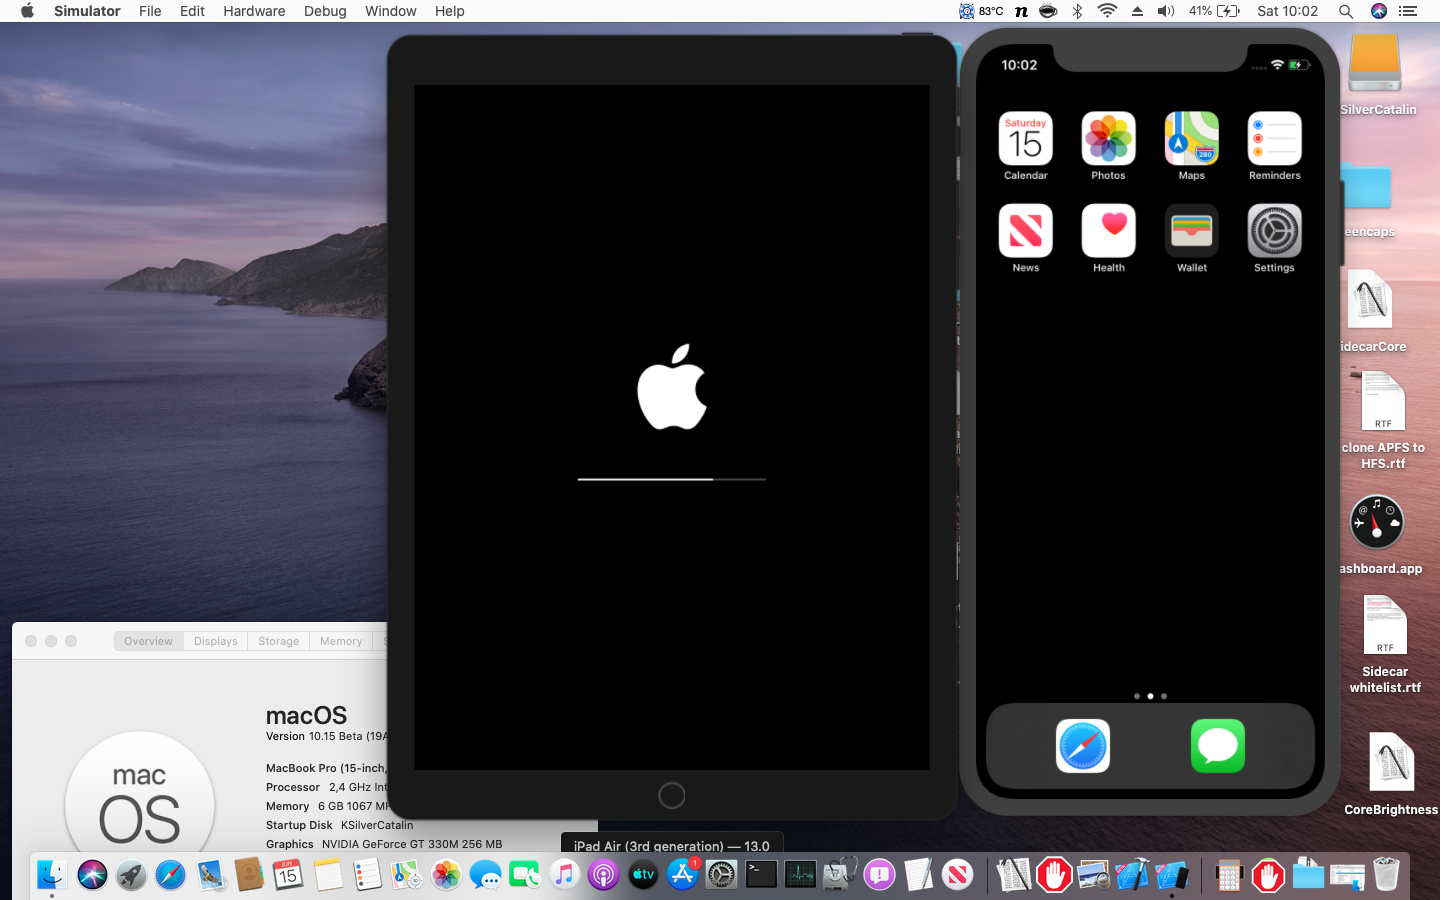Image resolution: width=1440 pixels, height=900 pixels.
Task: Open the Trash in the Dock
Action: 1386,875
